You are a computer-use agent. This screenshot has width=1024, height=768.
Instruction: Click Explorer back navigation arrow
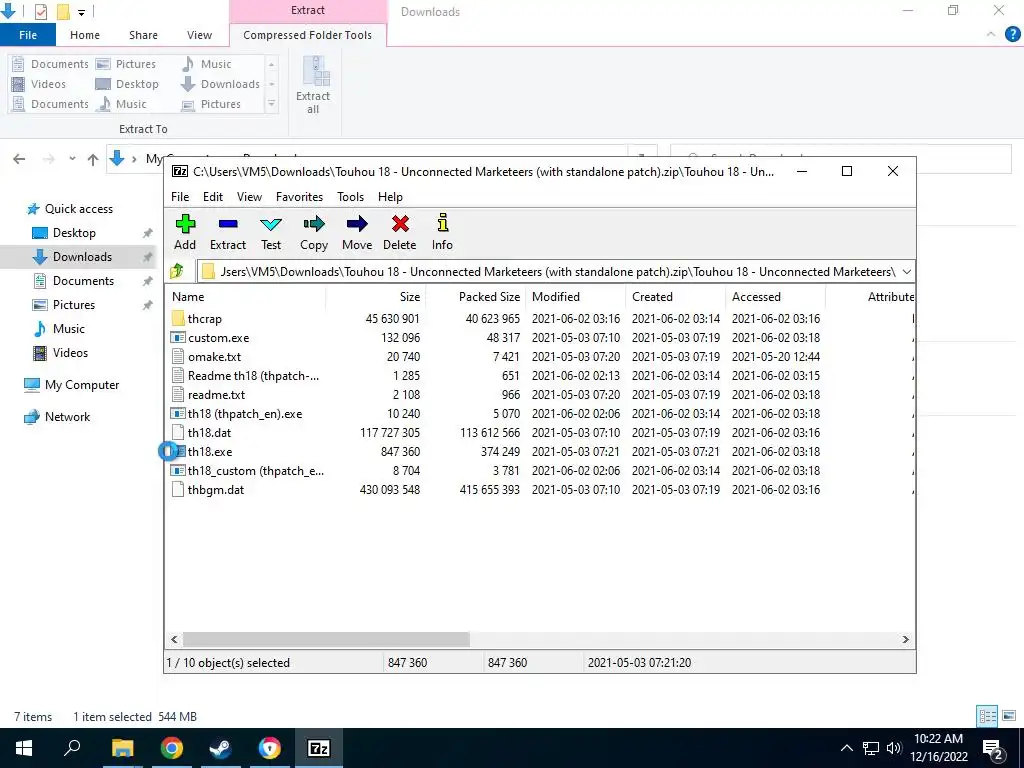[x=20, y=159]
